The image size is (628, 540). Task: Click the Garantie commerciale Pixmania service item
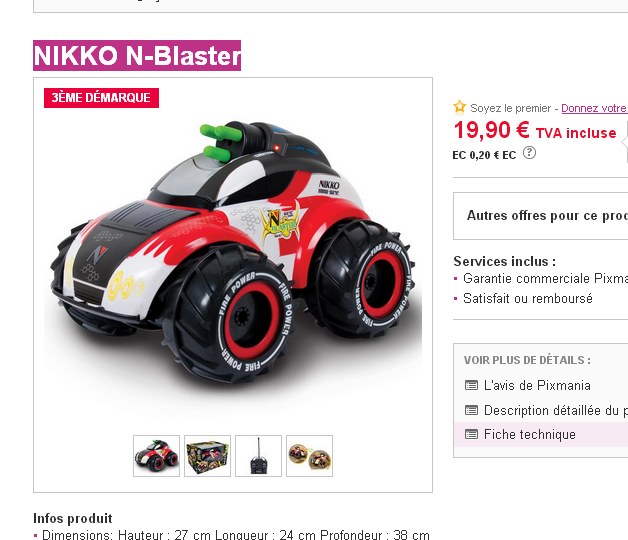[545, 278]
